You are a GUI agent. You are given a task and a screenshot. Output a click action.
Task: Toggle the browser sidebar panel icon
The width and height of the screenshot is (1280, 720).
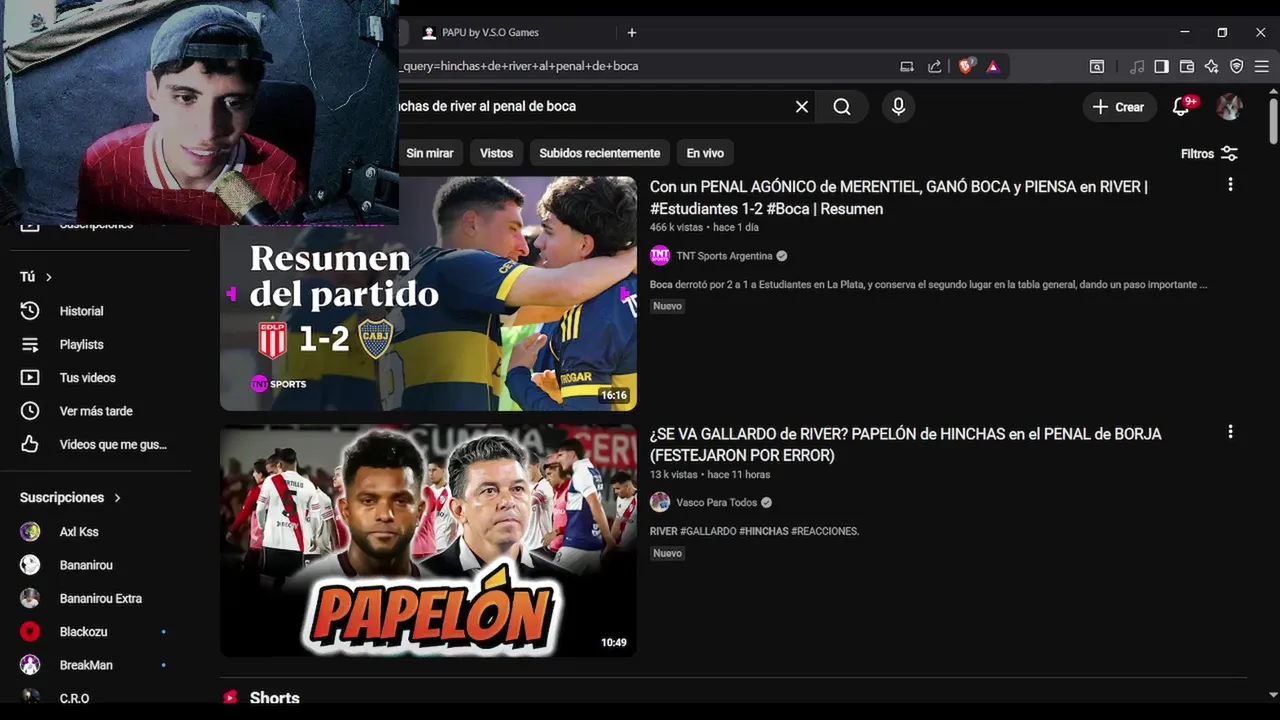click(1161, 66)
